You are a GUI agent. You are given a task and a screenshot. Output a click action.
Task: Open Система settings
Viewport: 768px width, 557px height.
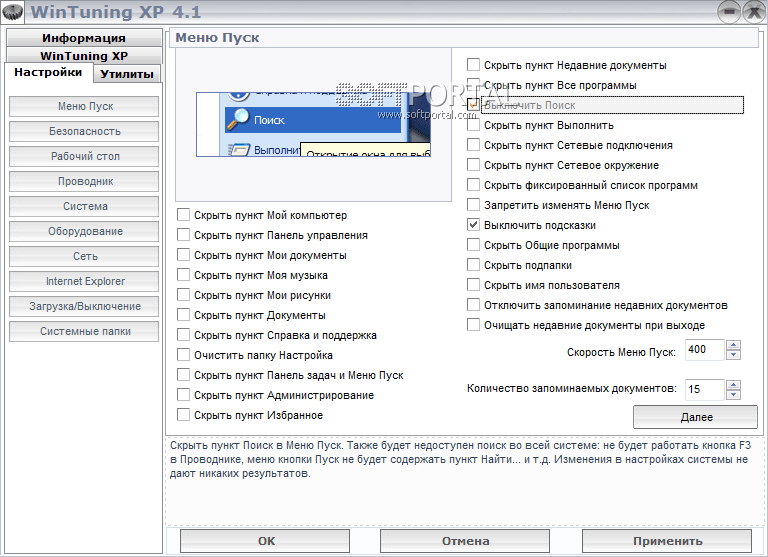point(84,206)
